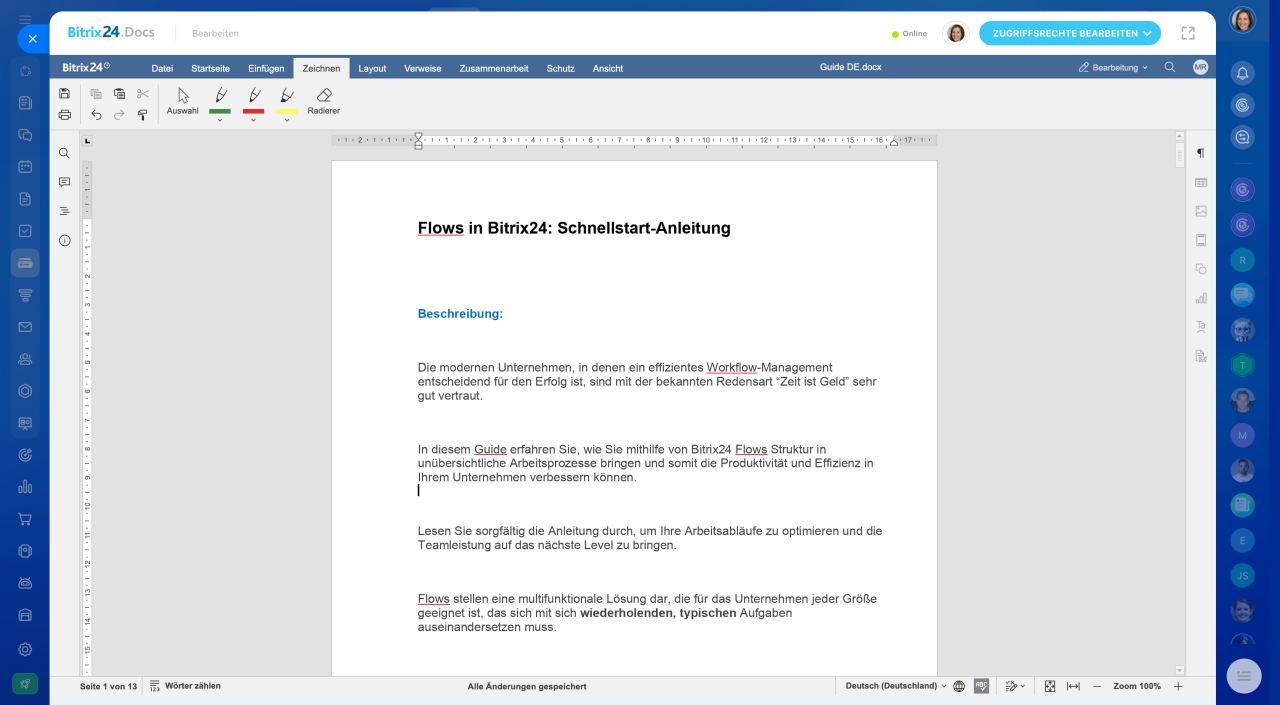Toggle the red pen drawing tool

click(253, 98)
